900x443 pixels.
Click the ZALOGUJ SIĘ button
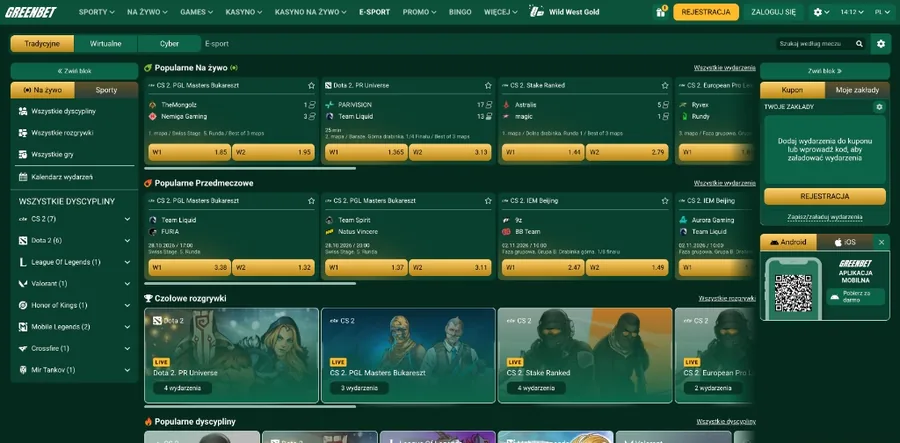click(773, 12)
